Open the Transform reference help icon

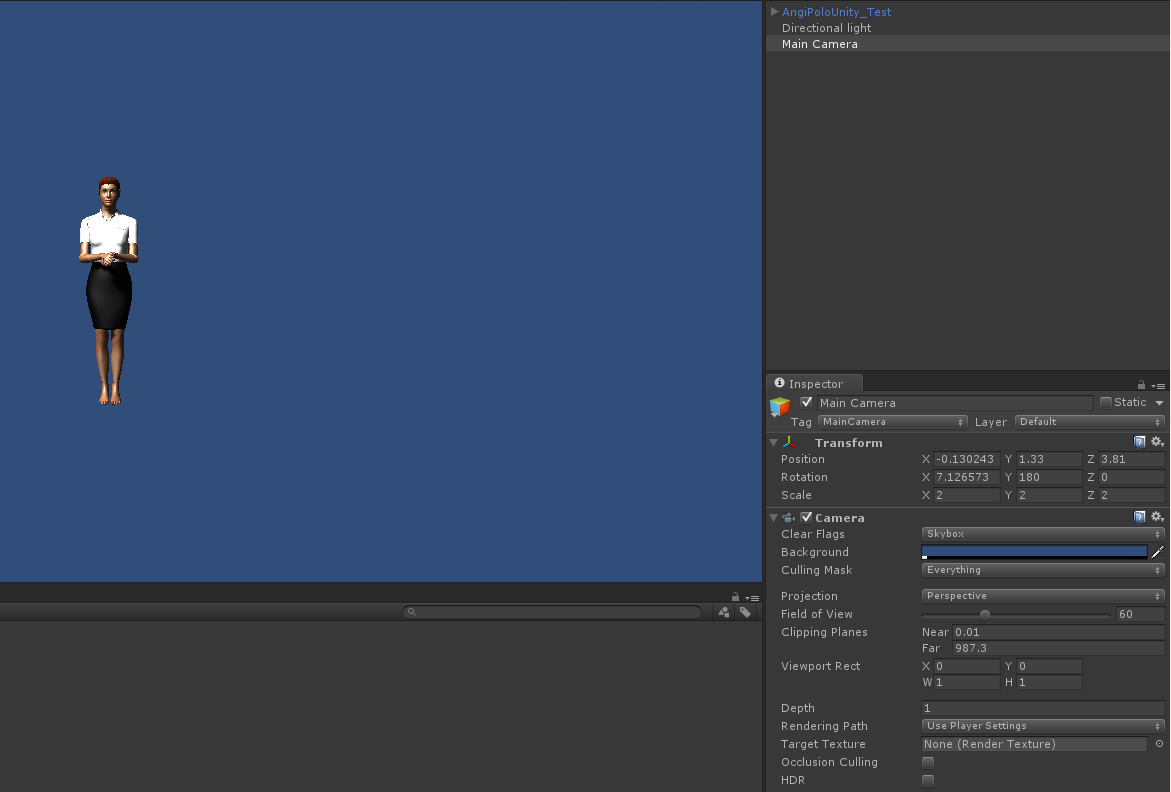point(1140,441)
